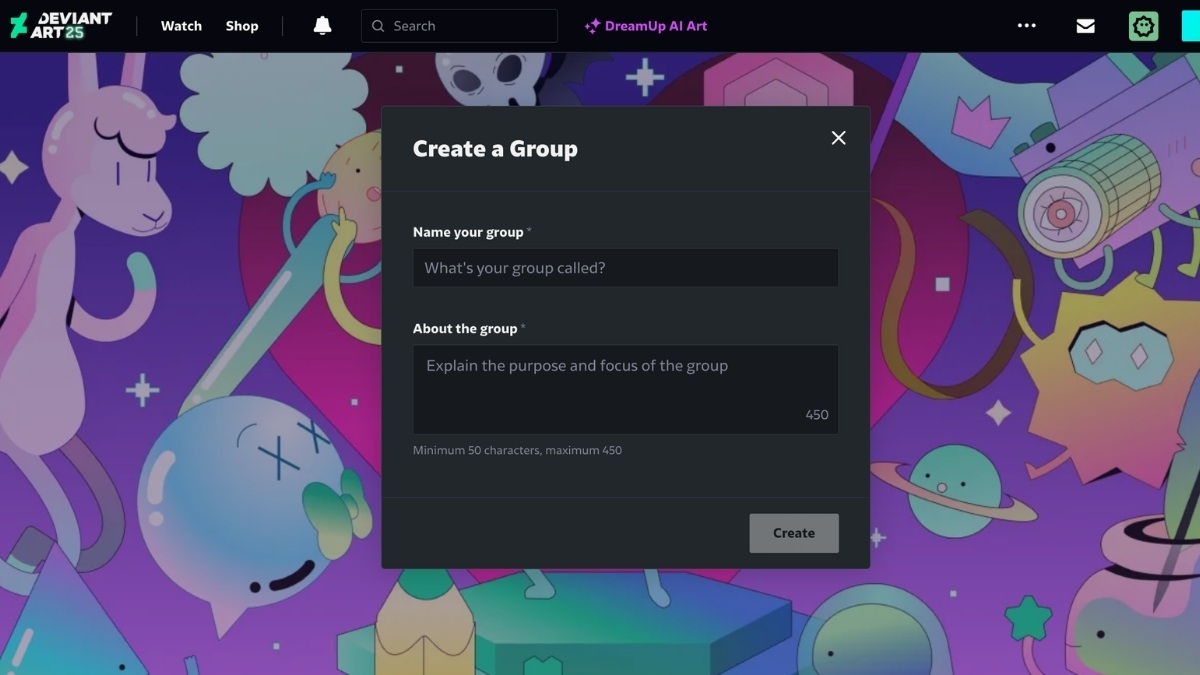
Task: Click the cyan button at top-right edge
Action: pyautogui.click(x=1190, y=26)
